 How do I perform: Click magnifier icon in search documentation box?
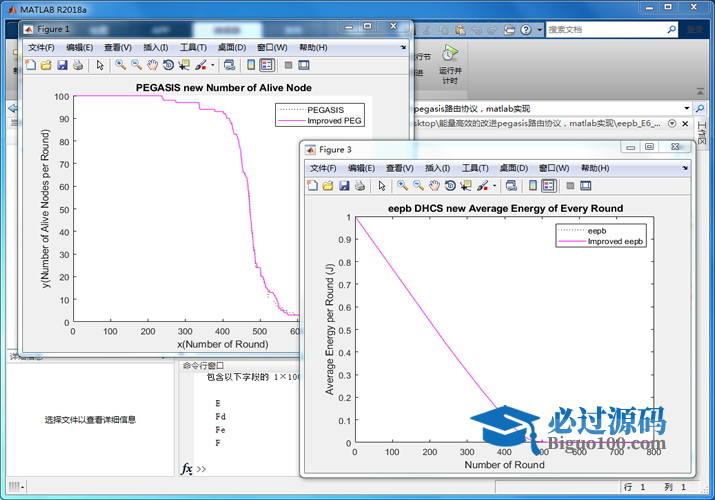(671, 30)
